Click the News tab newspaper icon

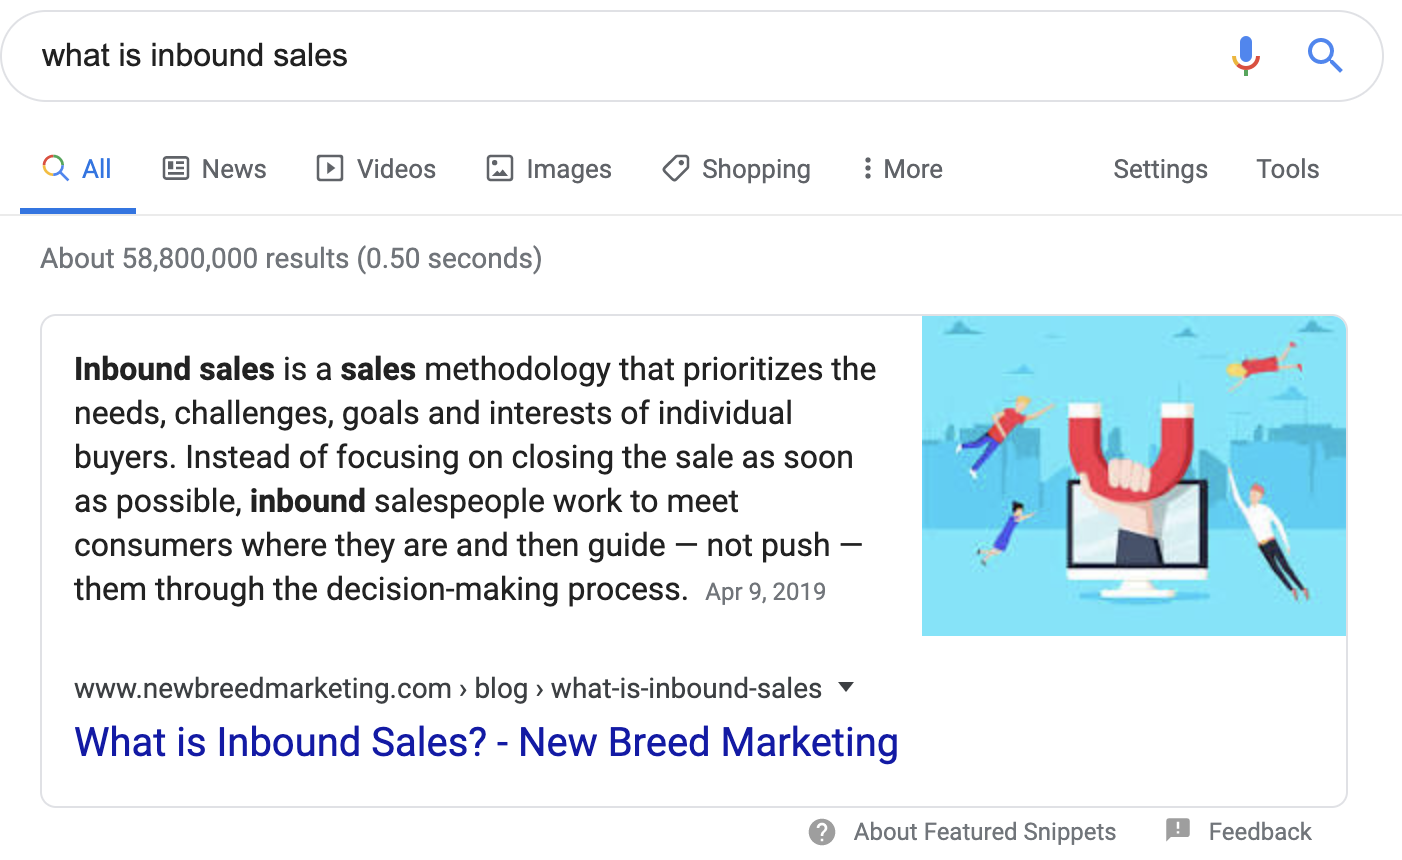click(176, 168)
